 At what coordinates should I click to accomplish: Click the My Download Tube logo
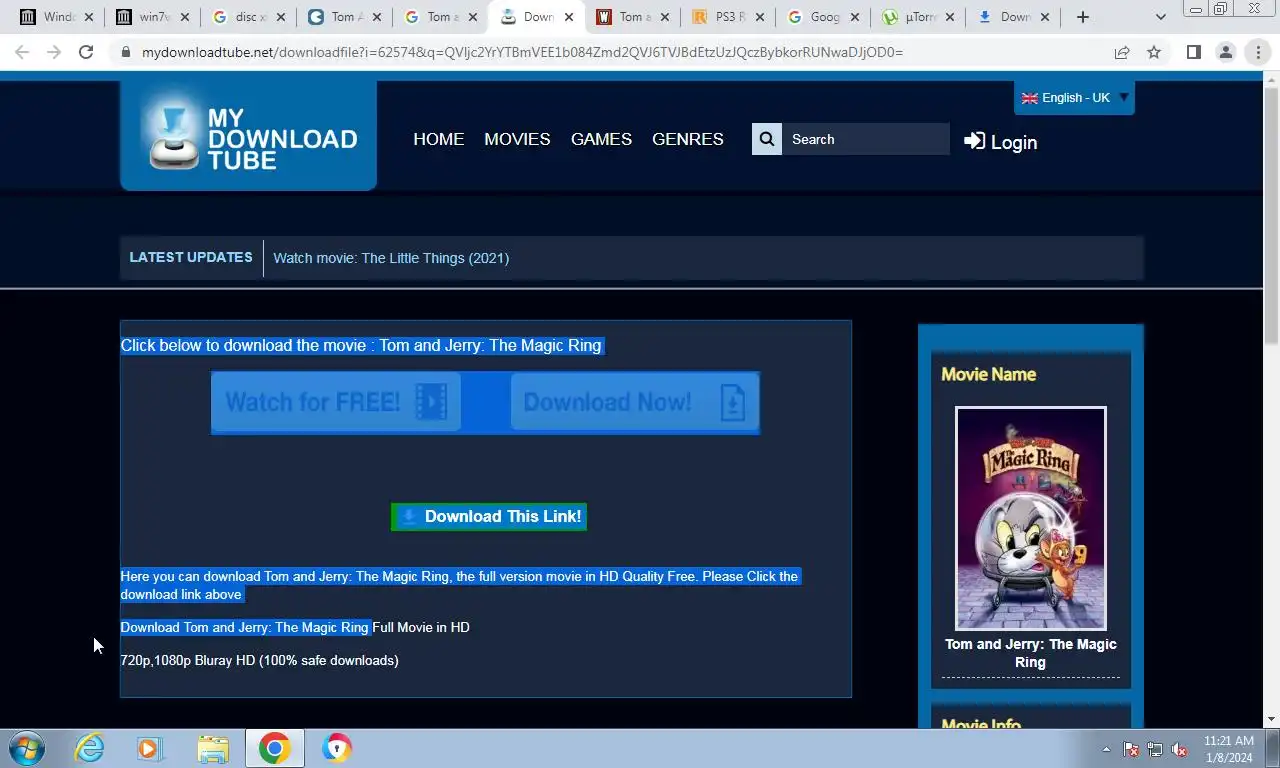pyautogui.click(x=248, y=135)
